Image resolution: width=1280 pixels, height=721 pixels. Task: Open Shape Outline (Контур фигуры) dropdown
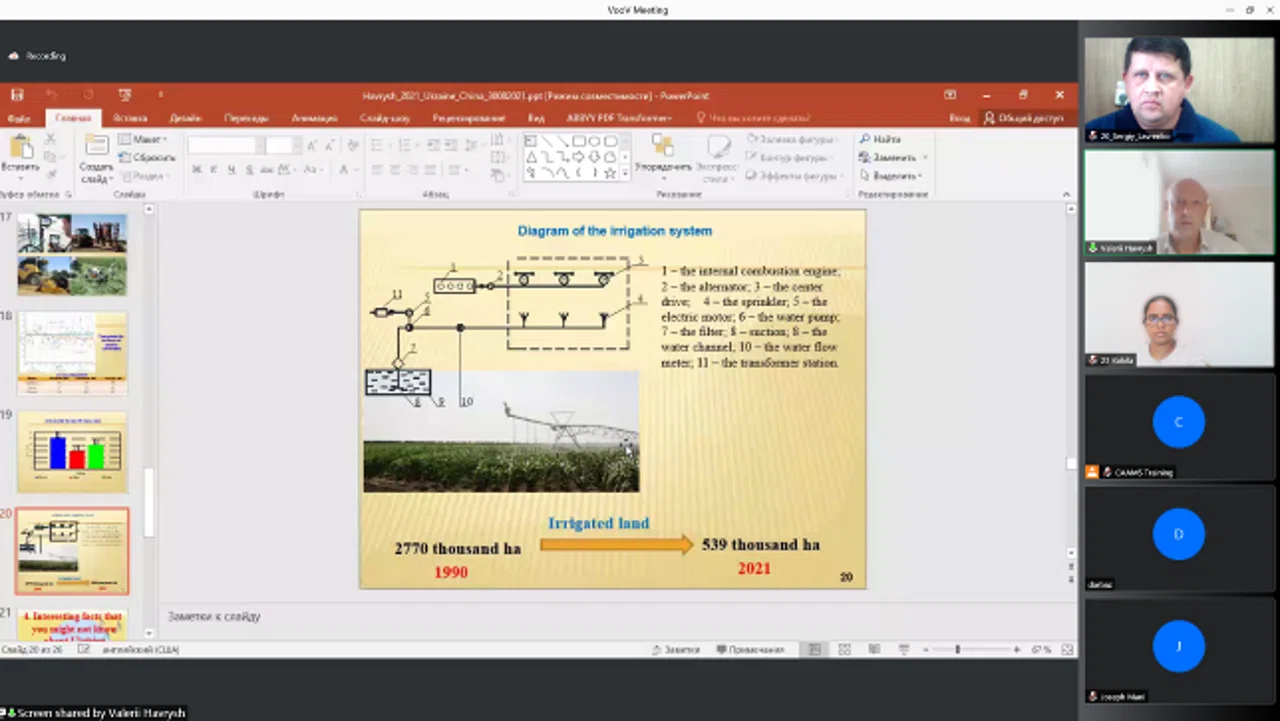[x=792, y=158]
